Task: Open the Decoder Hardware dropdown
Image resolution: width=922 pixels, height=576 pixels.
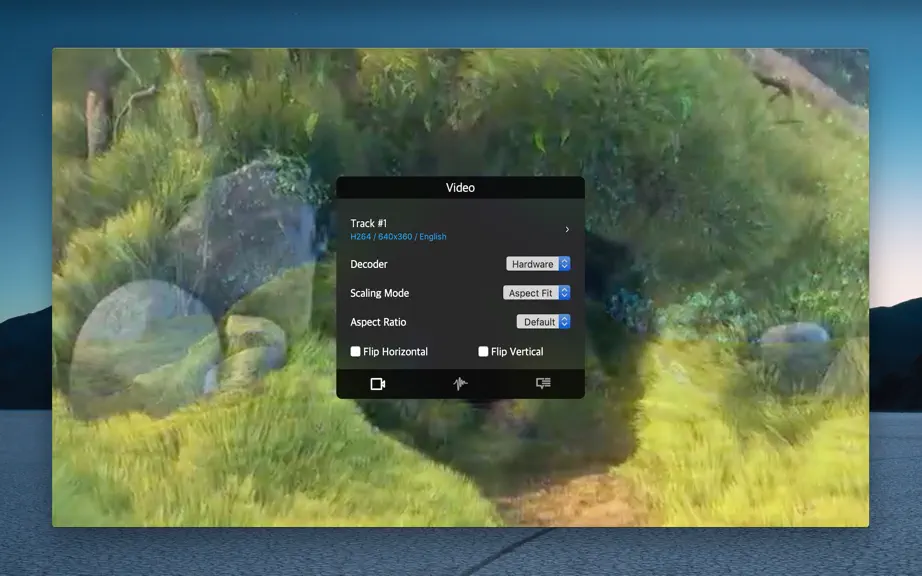Action: (x=538, y=264)
